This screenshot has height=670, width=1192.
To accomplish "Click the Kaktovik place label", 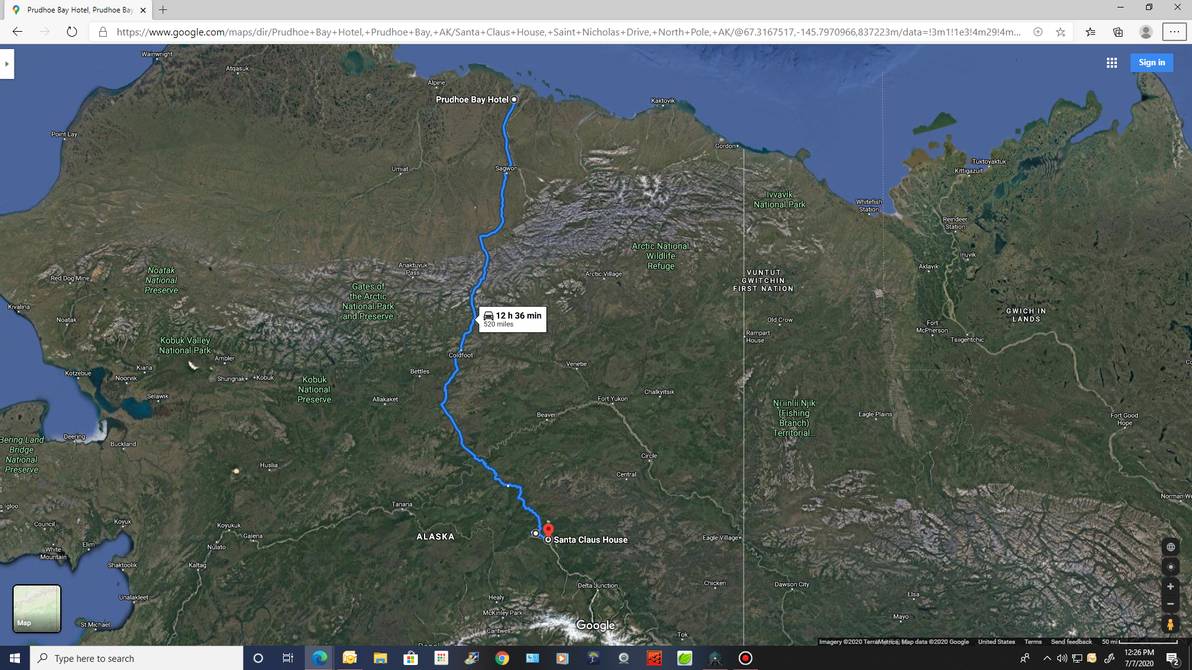I will [663, 100].
